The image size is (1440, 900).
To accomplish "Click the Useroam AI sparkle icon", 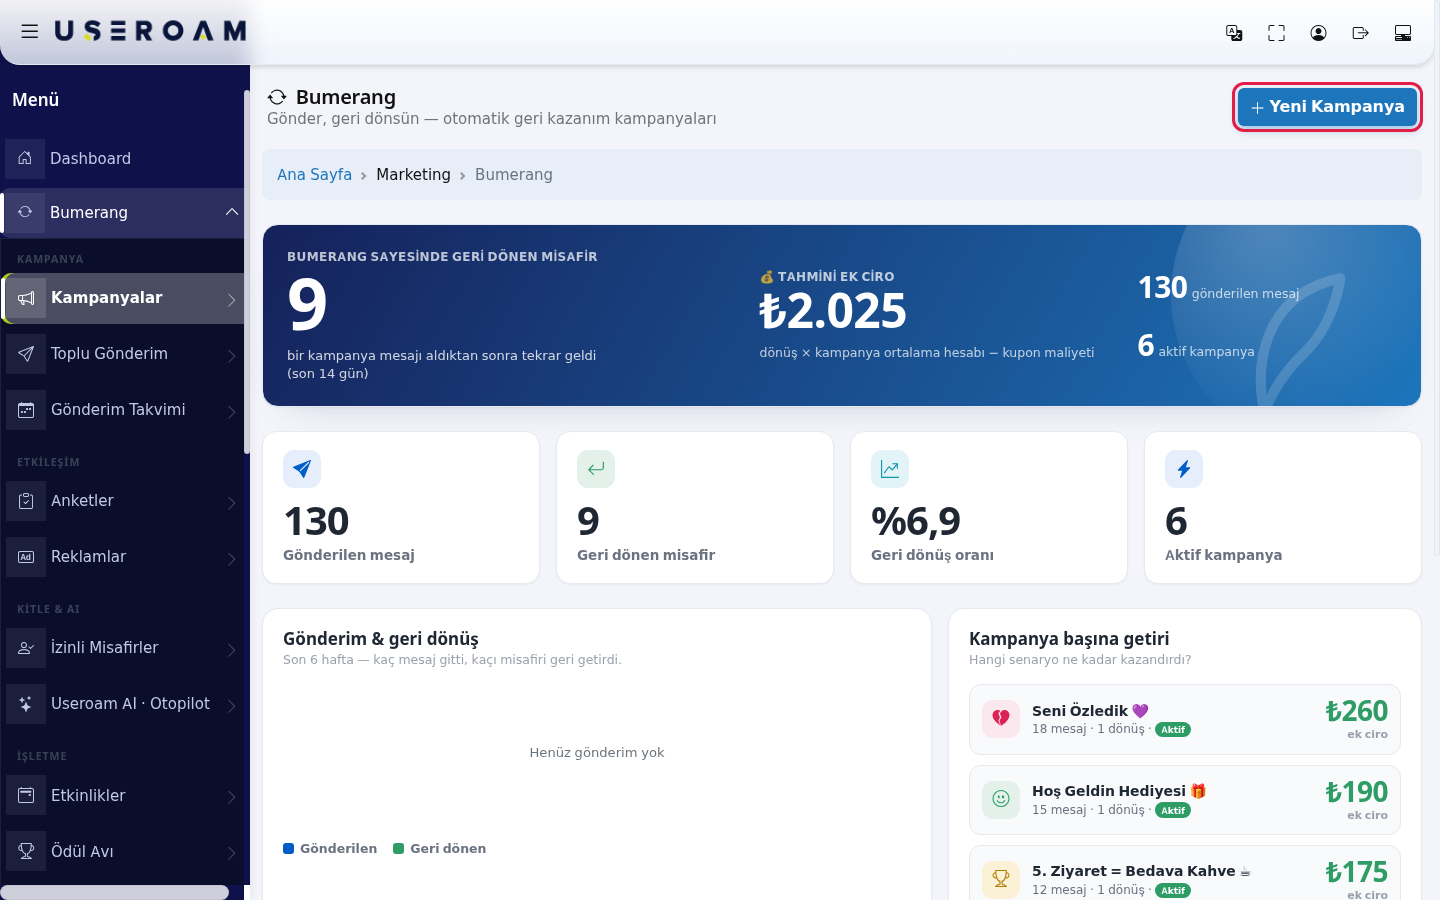I will (26, 704).
